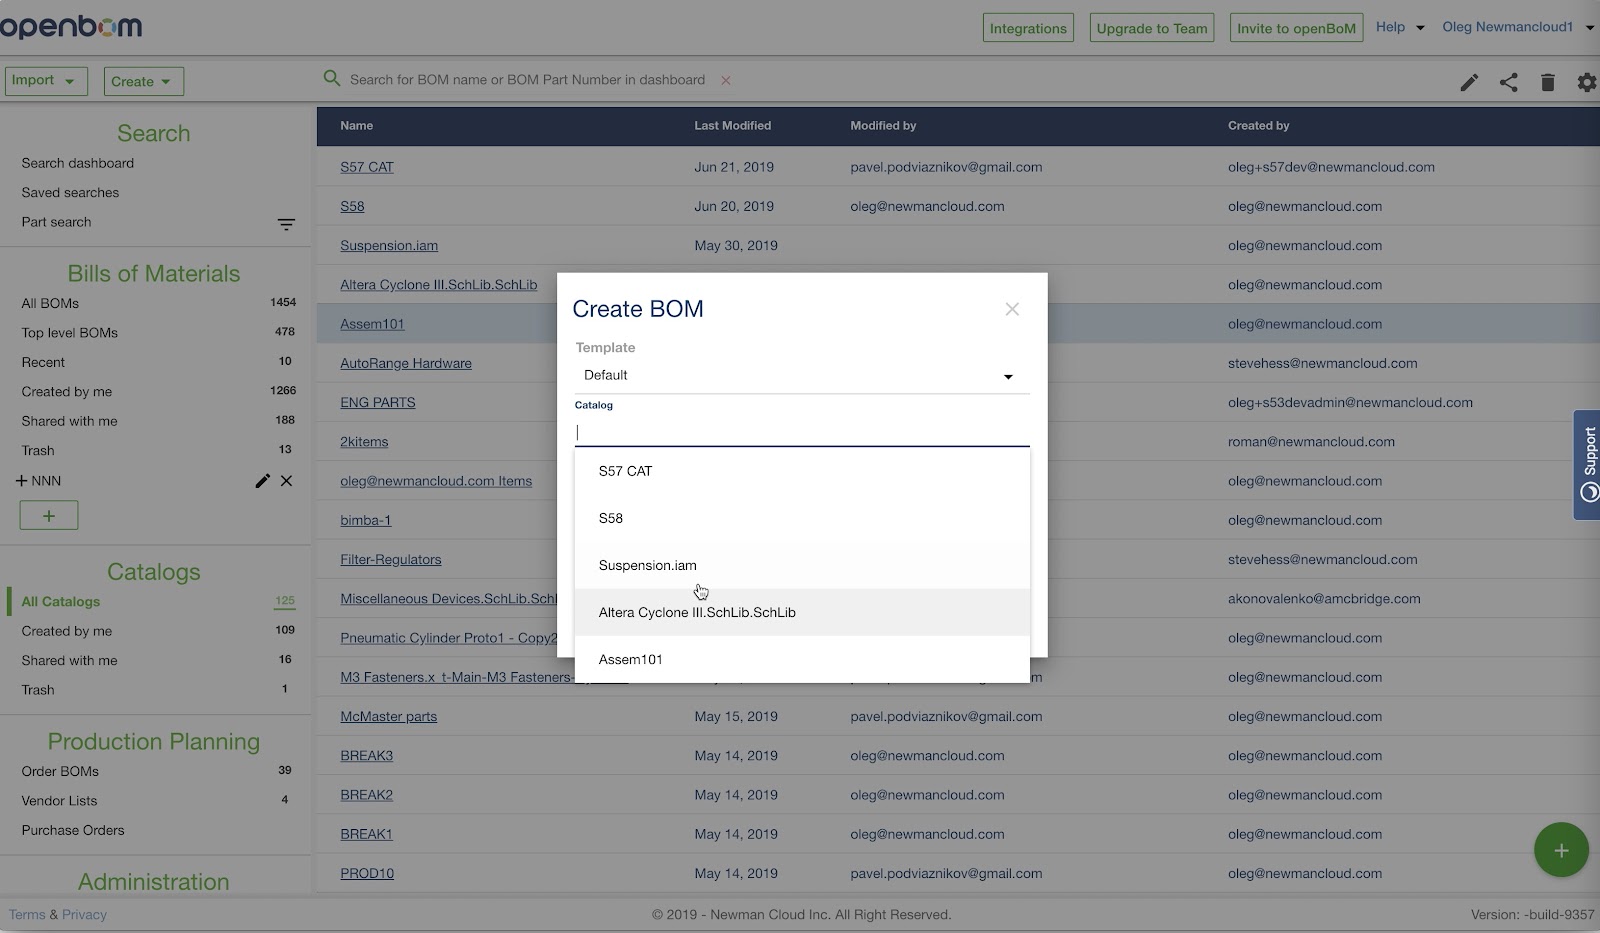Open the Oleg Newmancloud1 user menu
Screen dimensions: 1600x933
coord(1518,27)
